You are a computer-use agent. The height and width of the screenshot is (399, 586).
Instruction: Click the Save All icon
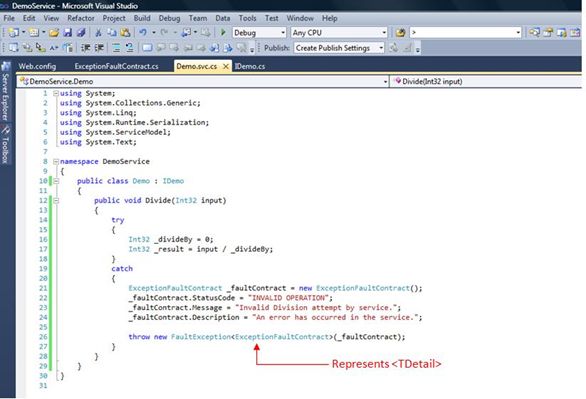[81, 33]
